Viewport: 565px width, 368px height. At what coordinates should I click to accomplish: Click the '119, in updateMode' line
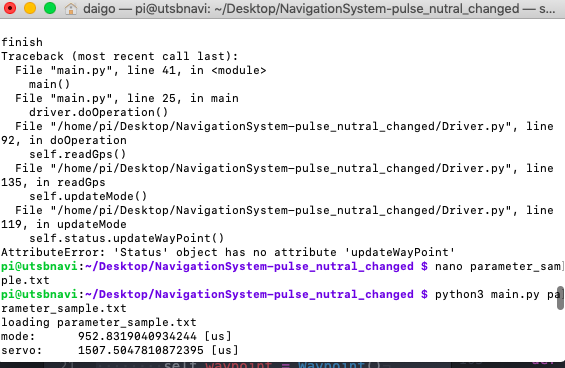coord(64,225)
